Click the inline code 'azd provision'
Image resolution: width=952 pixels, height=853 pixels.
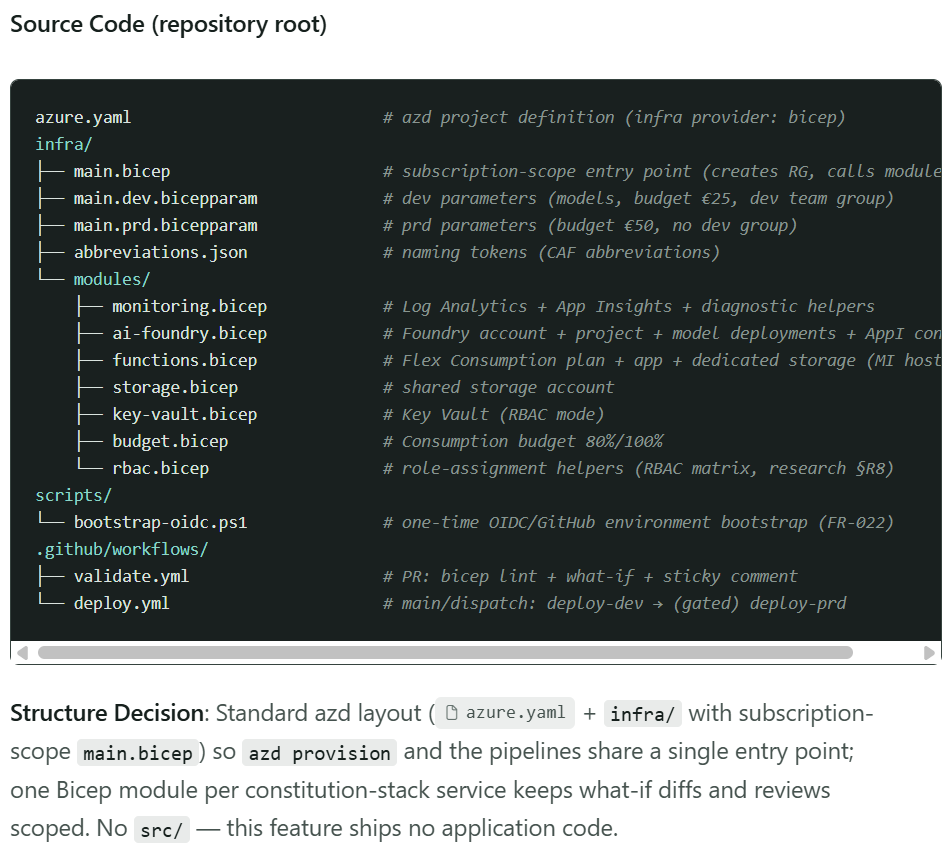[319, 753]
